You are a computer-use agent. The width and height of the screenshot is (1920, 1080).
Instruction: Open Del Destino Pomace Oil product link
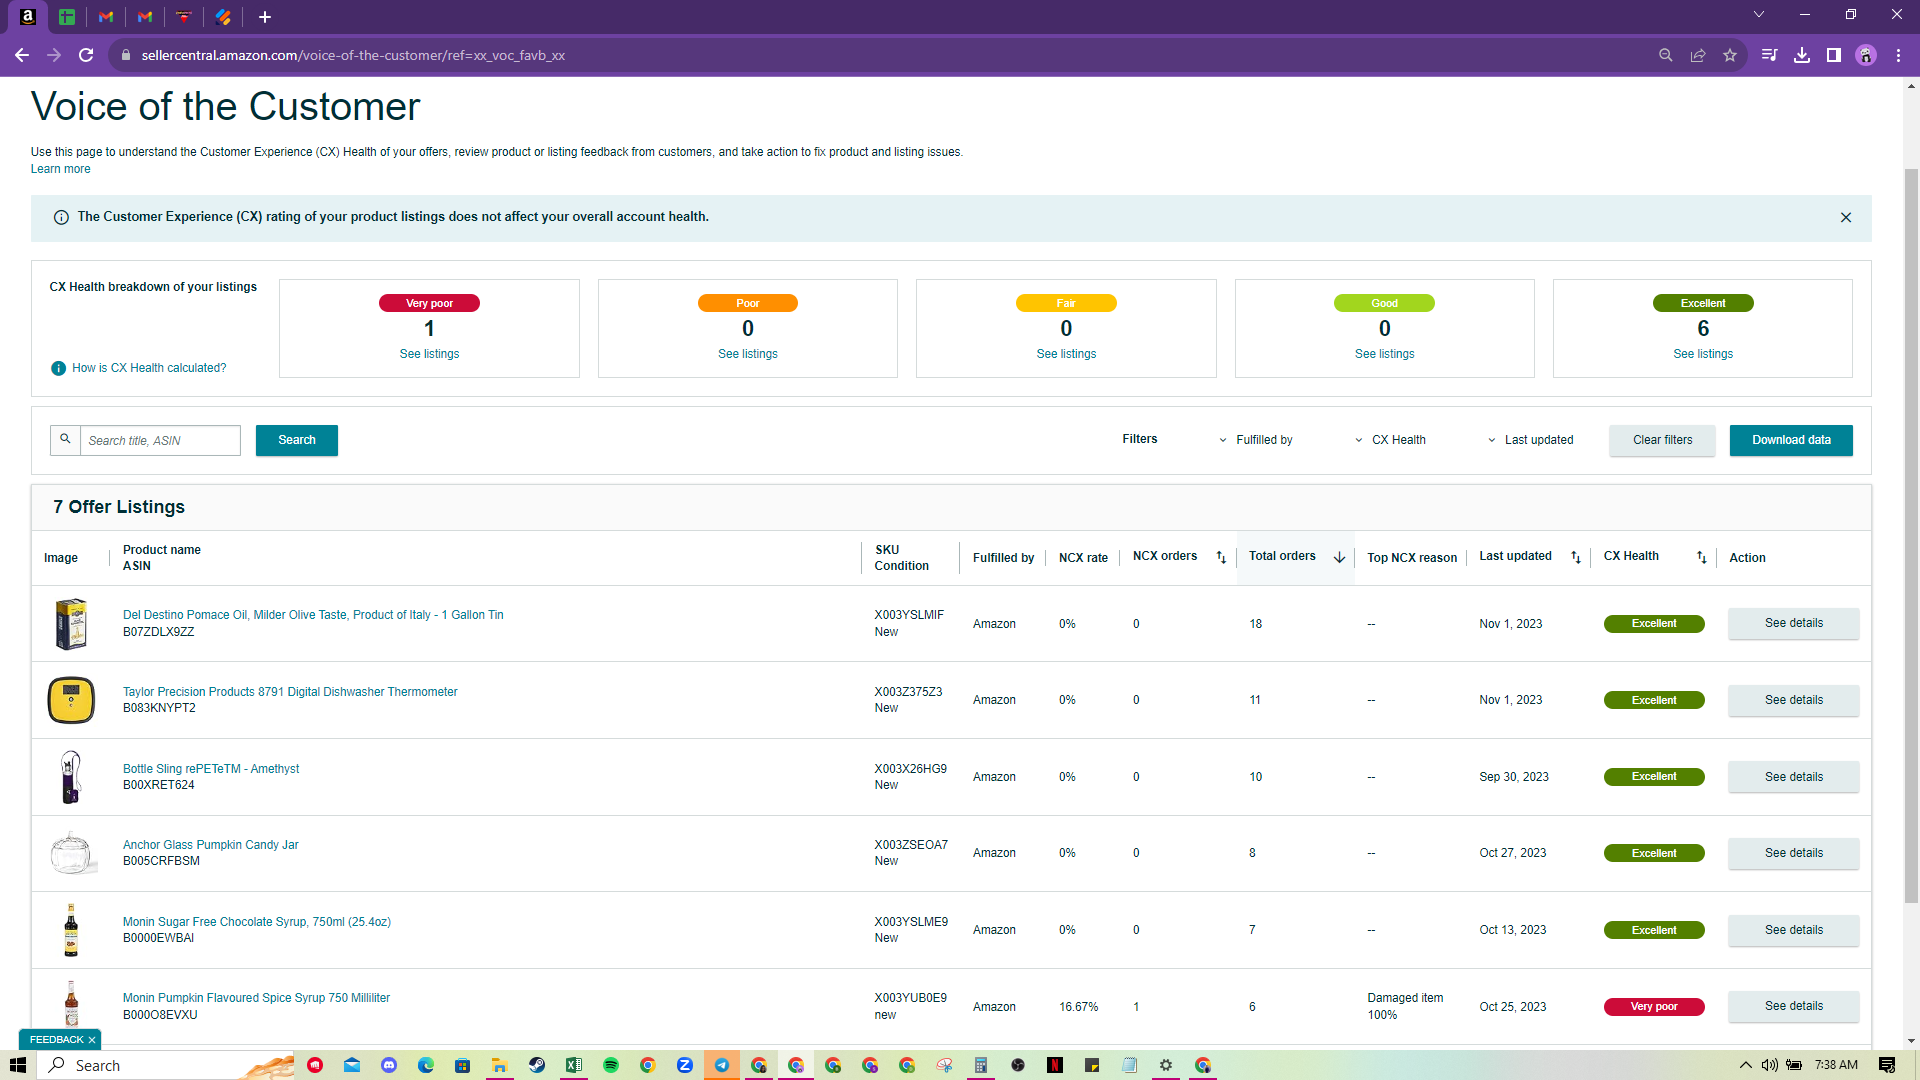click(x=313, y=615)
